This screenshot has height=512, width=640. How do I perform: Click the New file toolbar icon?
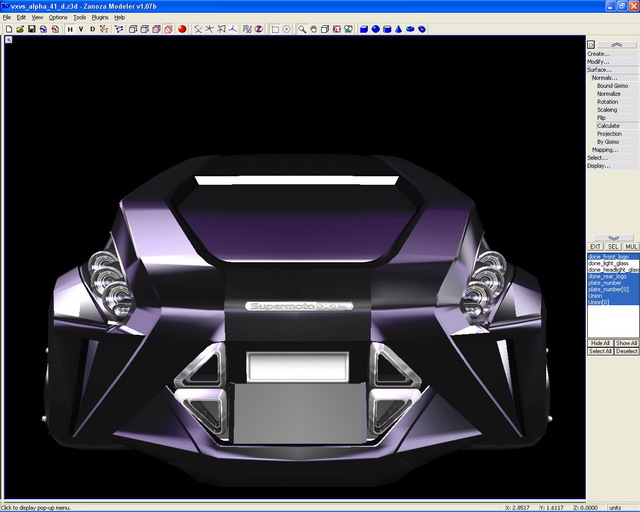pos(8,29)
